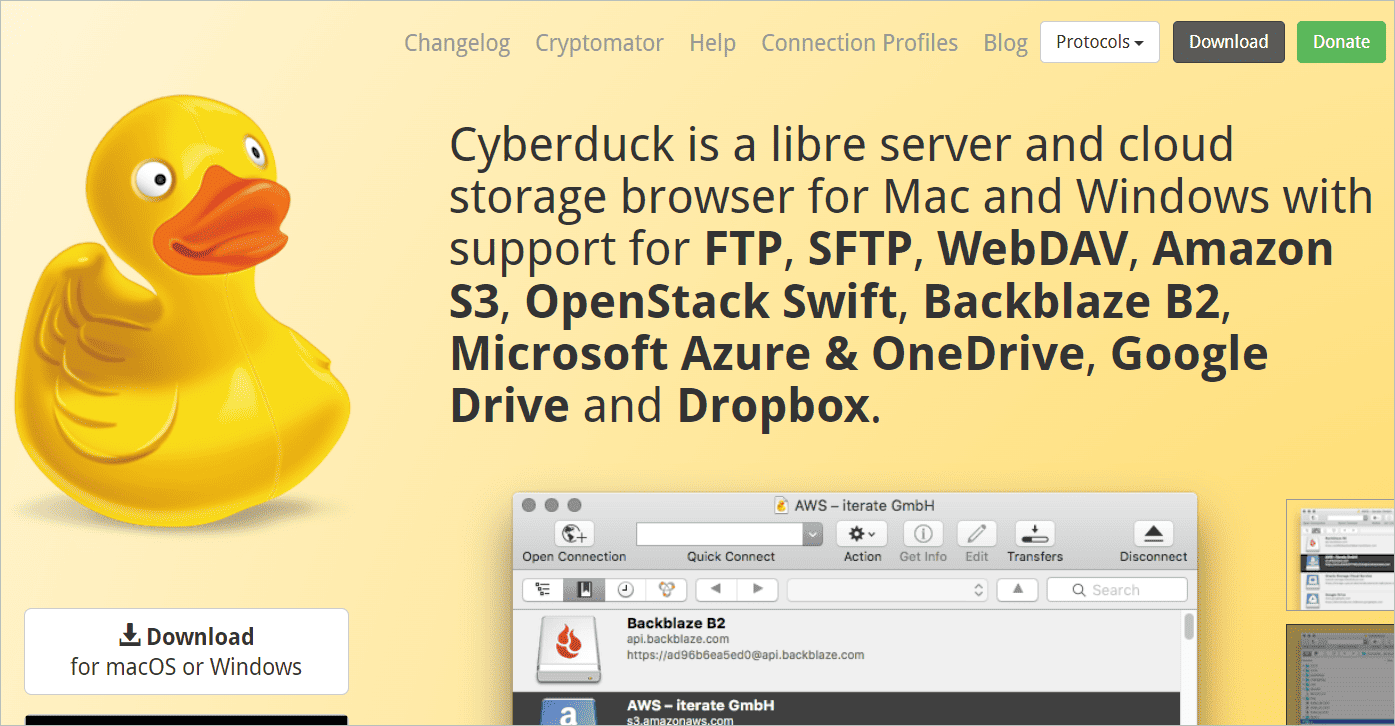Expand the Quick Connect dropdown arrow
1395x726 pixels.
click(813, 534)
